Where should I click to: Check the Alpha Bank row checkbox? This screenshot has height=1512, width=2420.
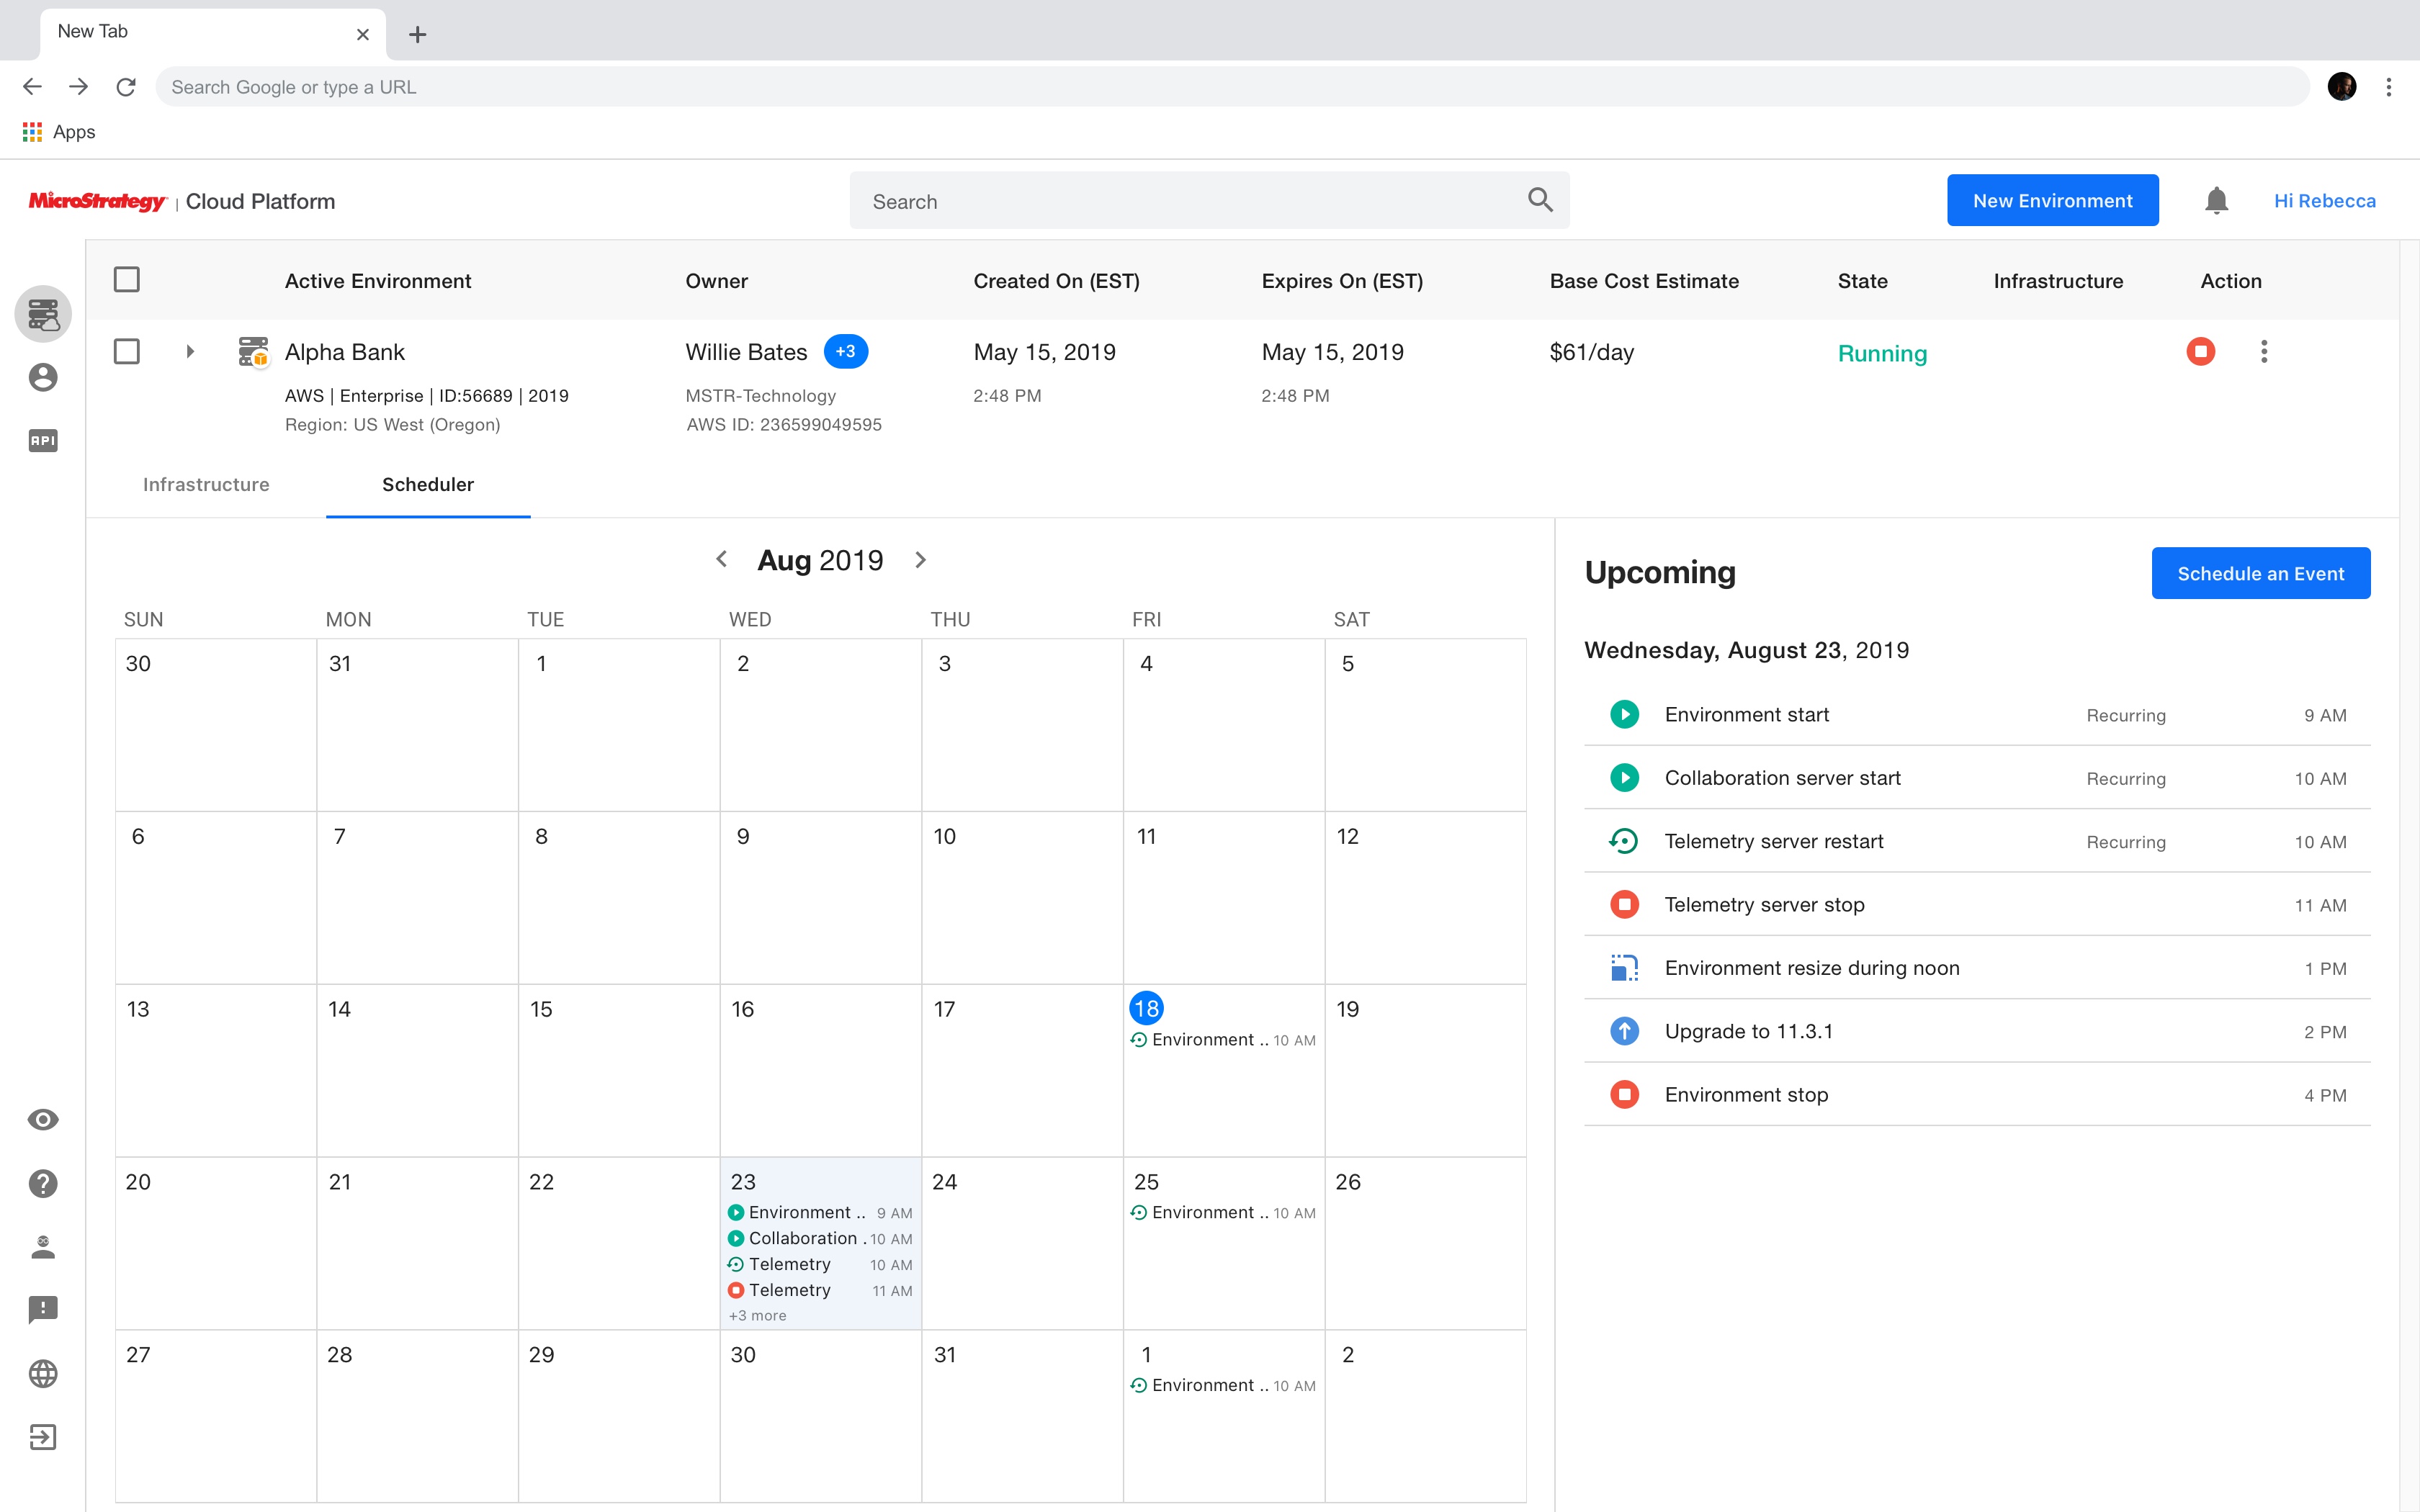[x=127, y=351]
